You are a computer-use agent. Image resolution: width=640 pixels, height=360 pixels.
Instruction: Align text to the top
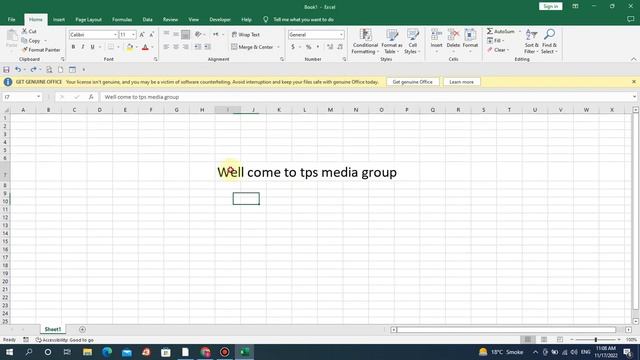click(x=166, y=34)
